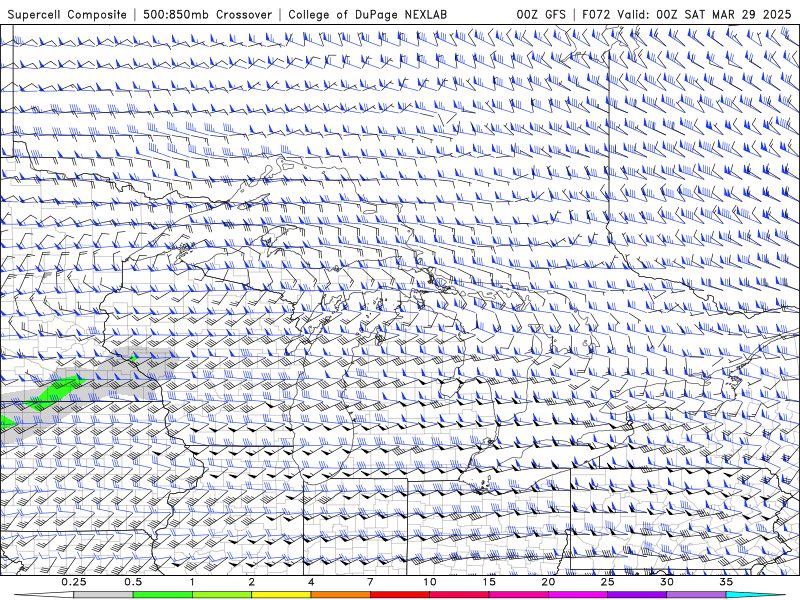Click the legend value label 4
Screen dimensions: 800x600
pos(311,582)
